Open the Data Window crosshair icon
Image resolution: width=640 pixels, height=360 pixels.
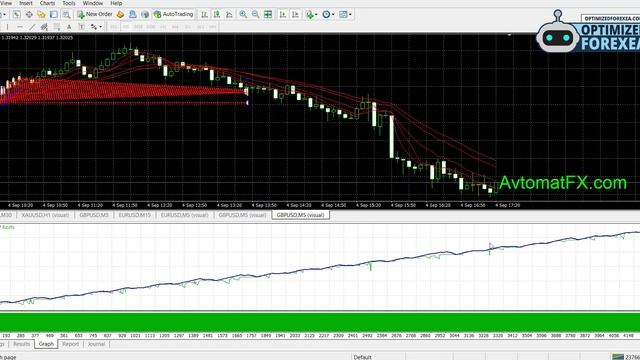click(x=29, y=15)
